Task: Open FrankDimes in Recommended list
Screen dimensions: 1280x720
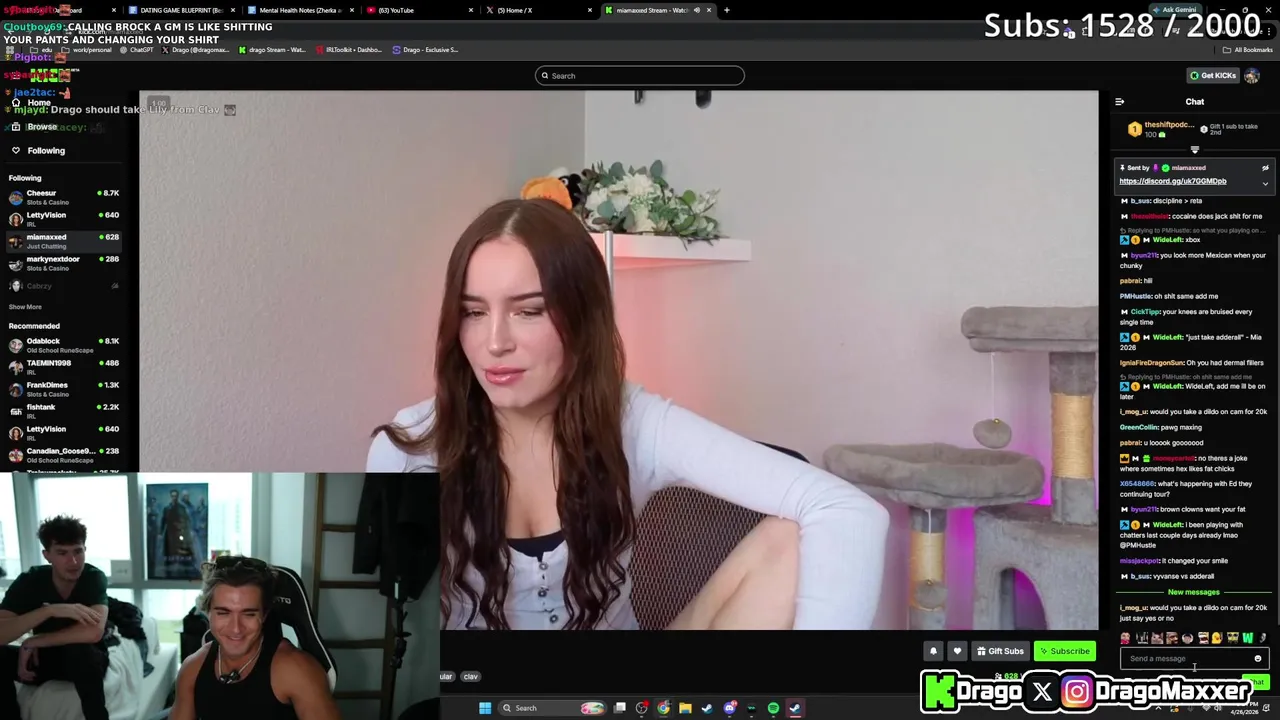Action: [x=64, y=389]
